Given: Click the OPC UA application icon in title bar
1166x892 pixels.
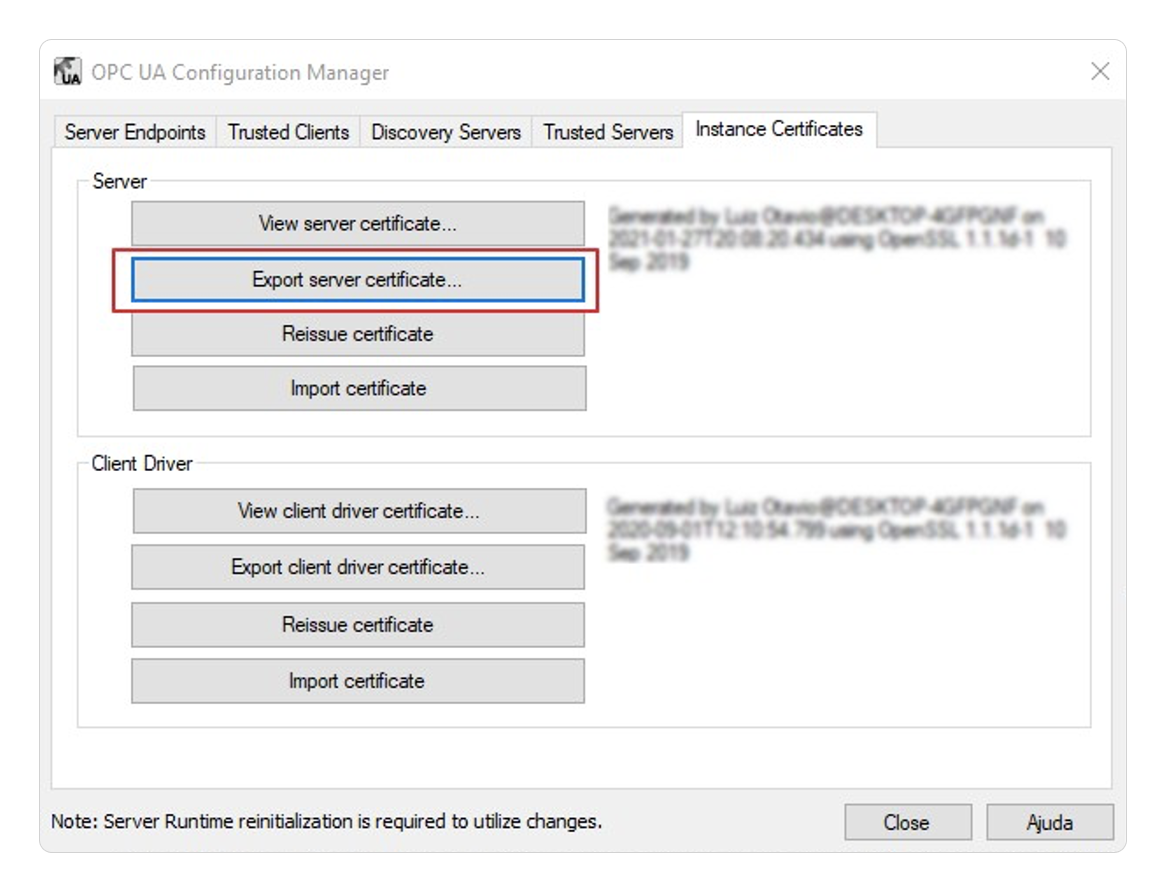Looking at the screenshot, I should tap(68, 72).
